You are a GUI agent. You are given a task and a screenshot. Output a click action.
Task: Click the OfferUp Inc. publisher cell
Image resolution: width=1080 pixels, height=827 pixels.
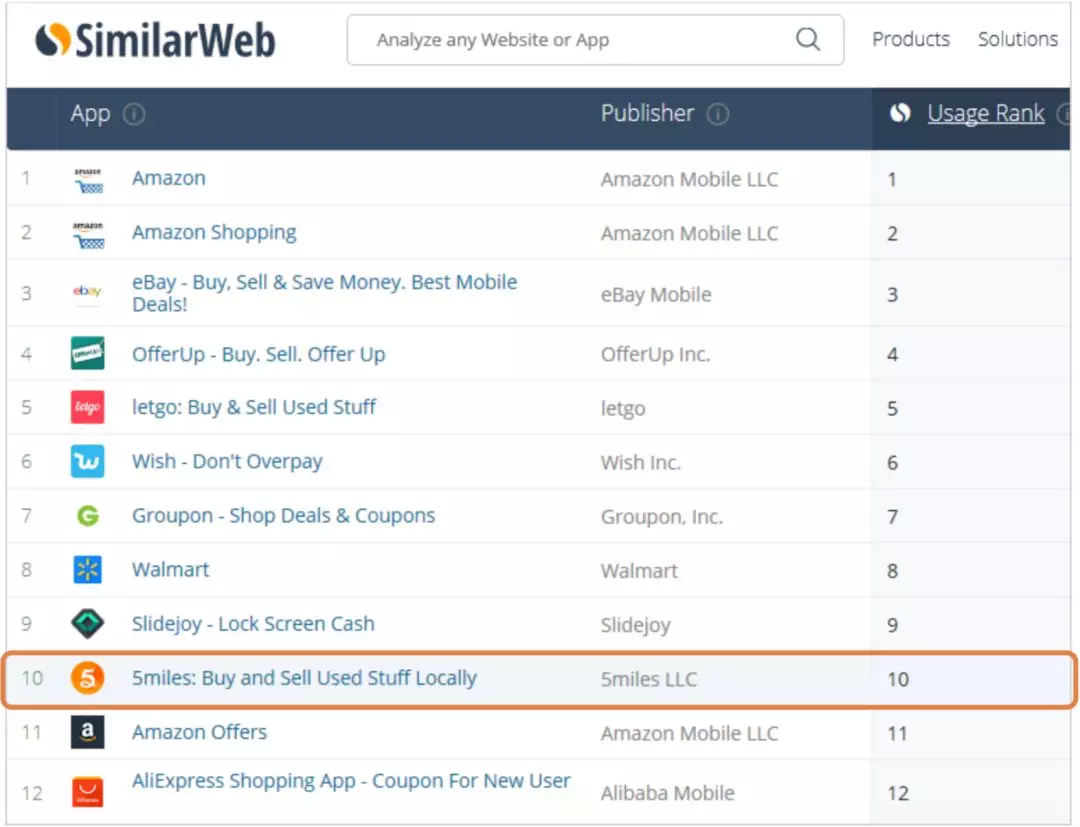click(655, 355)
